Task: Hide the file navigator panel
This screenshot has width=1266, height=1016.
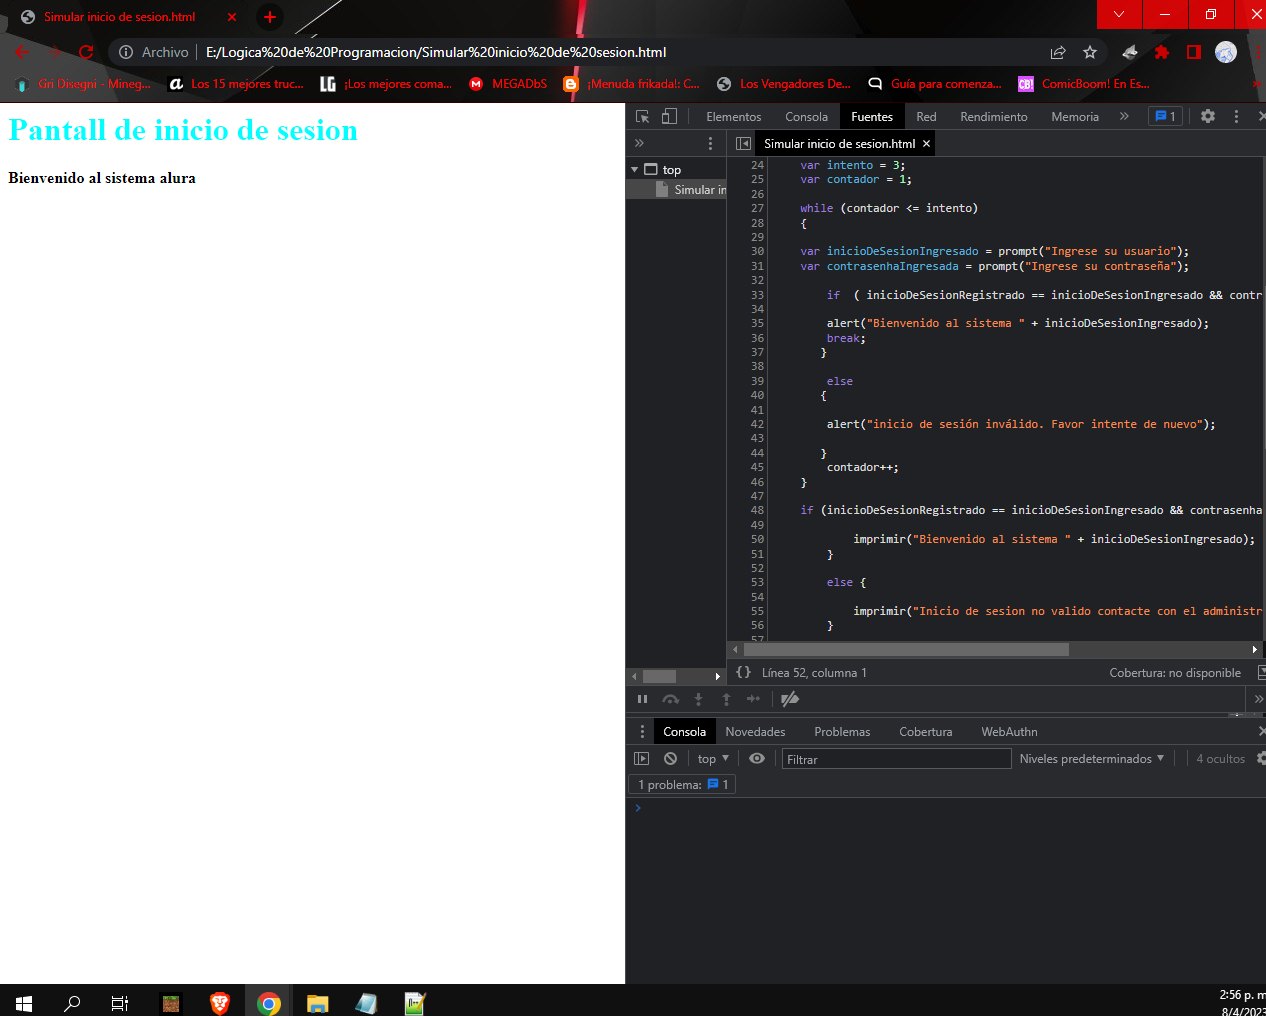Action: (x=743, y=144)
